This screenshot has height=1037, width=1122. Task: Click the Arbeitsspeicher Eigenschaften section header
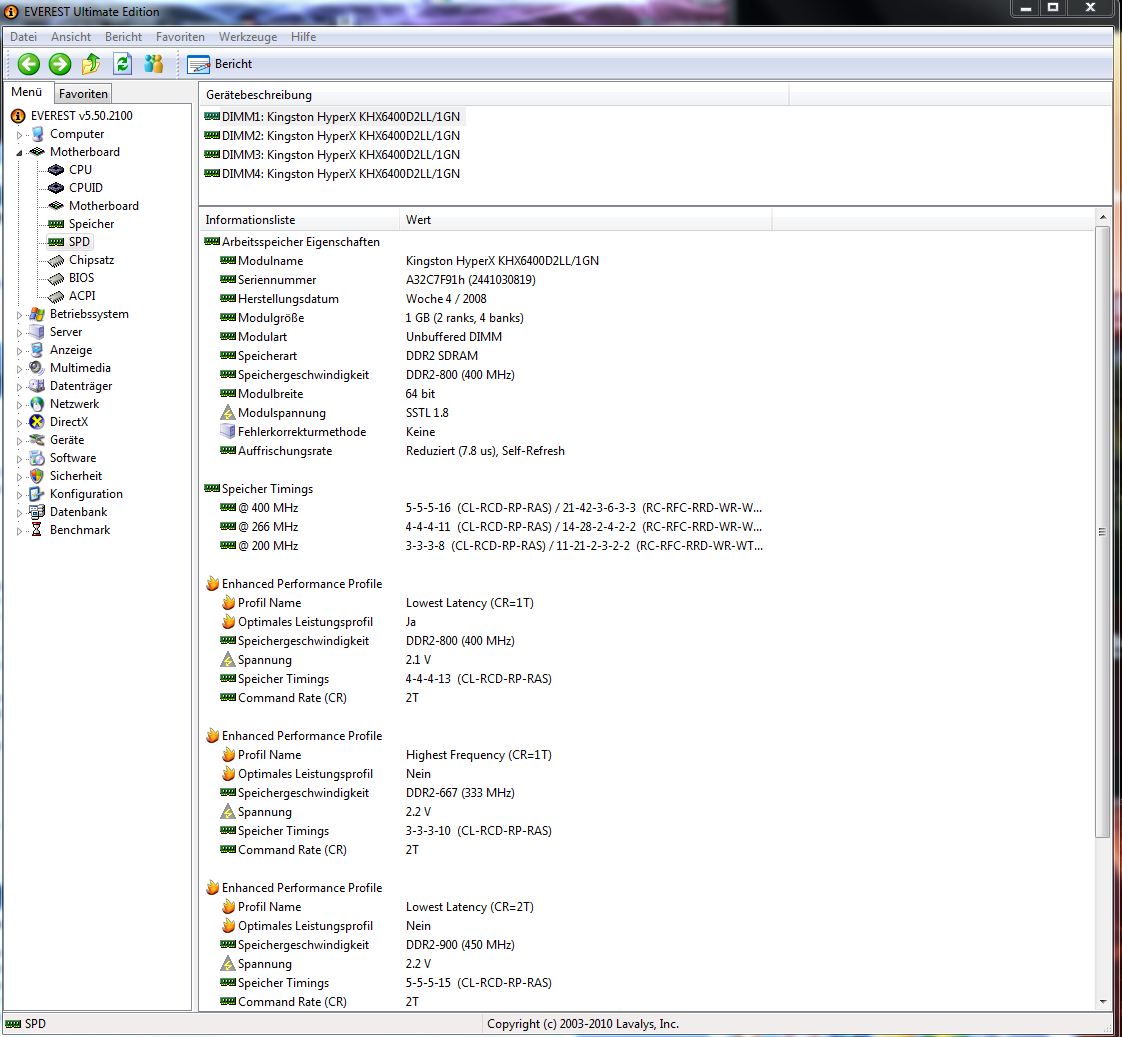pyautogui.click(x=292, y=242)
